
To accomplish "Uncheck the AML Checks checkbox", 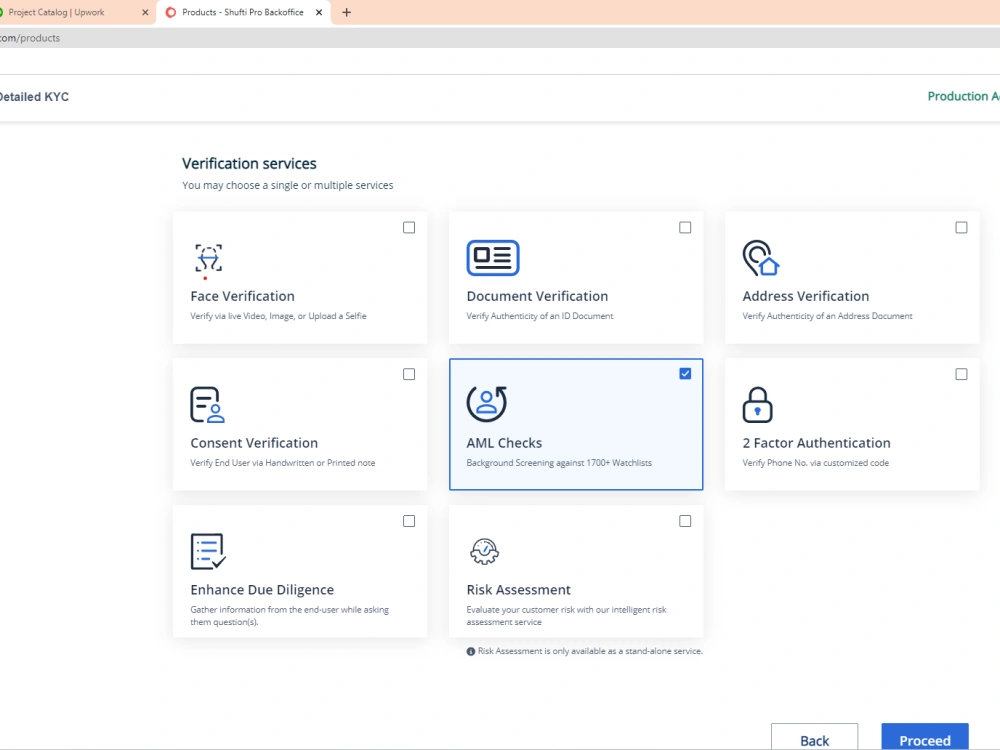I will [x=685, y=373].
